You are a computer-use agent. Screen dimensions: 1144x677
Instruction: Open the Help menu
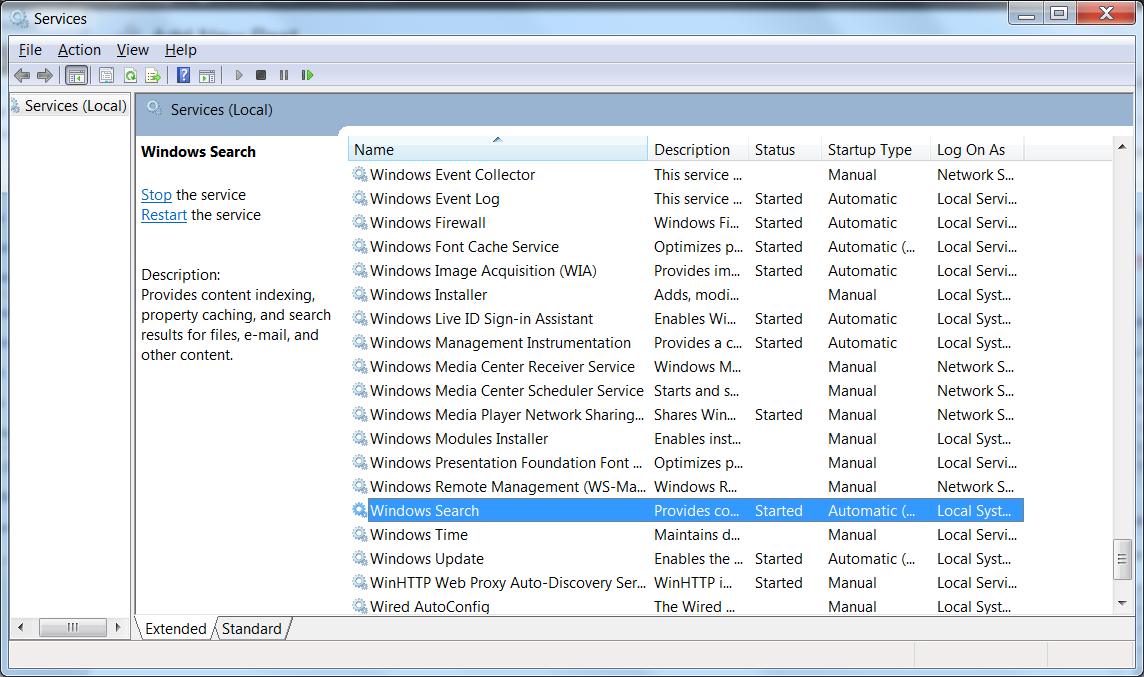click(180, 50)
